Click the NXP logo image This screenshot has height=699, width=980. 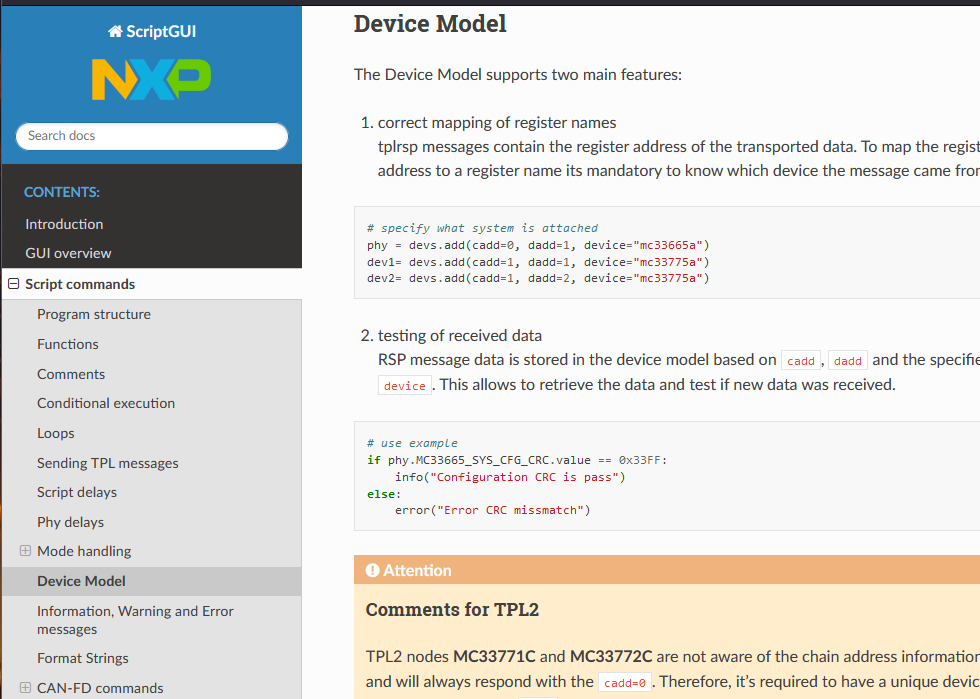[151, 79]
